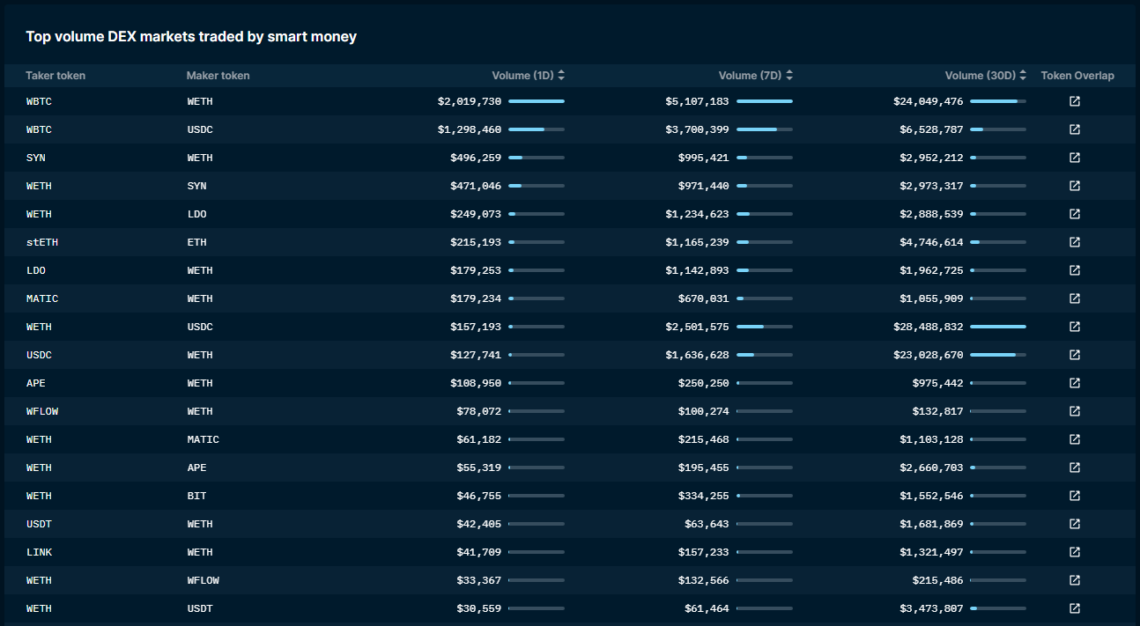Open token overlap icon for WBTC/USDC row
This screenshot has width=1140, height=626.
pos(1074,129)
